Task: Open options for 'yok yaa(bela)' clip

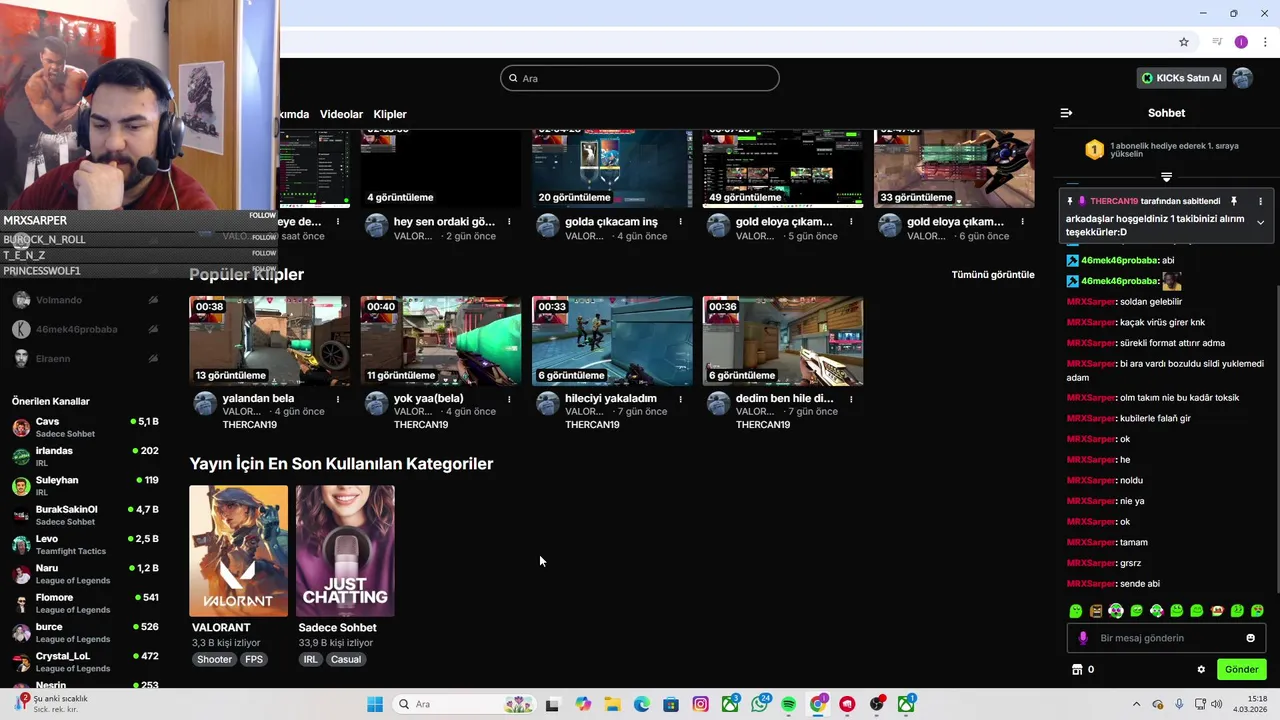Action: 509,398
